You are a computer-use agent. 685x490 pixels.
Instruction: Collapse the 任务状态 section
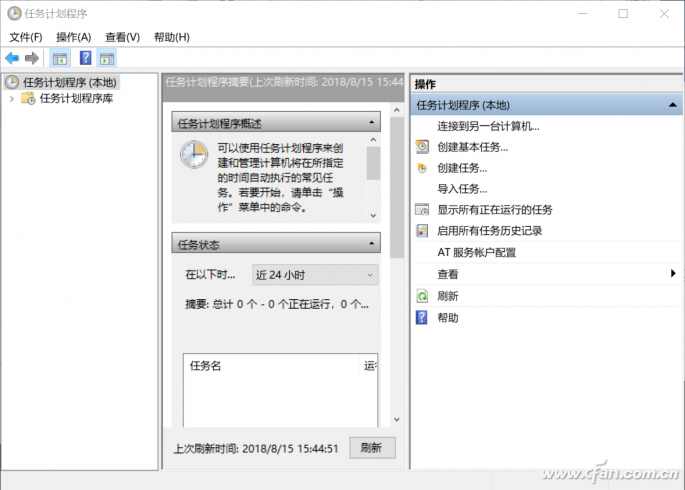tap(372, 244)
